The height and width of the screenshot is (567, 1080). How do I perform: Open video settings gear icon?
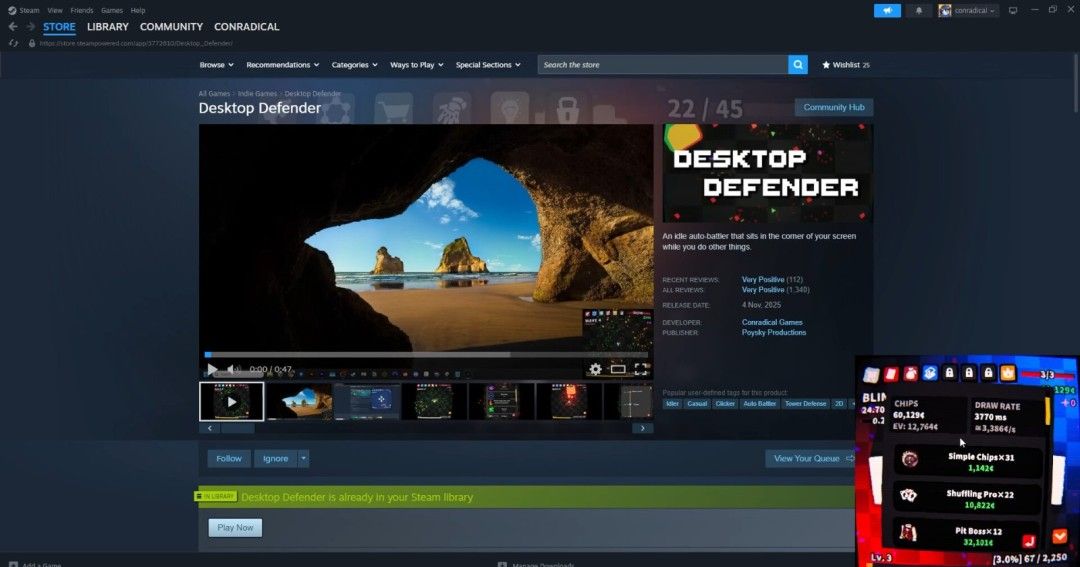pyautogui.click(x=595, y=369)
